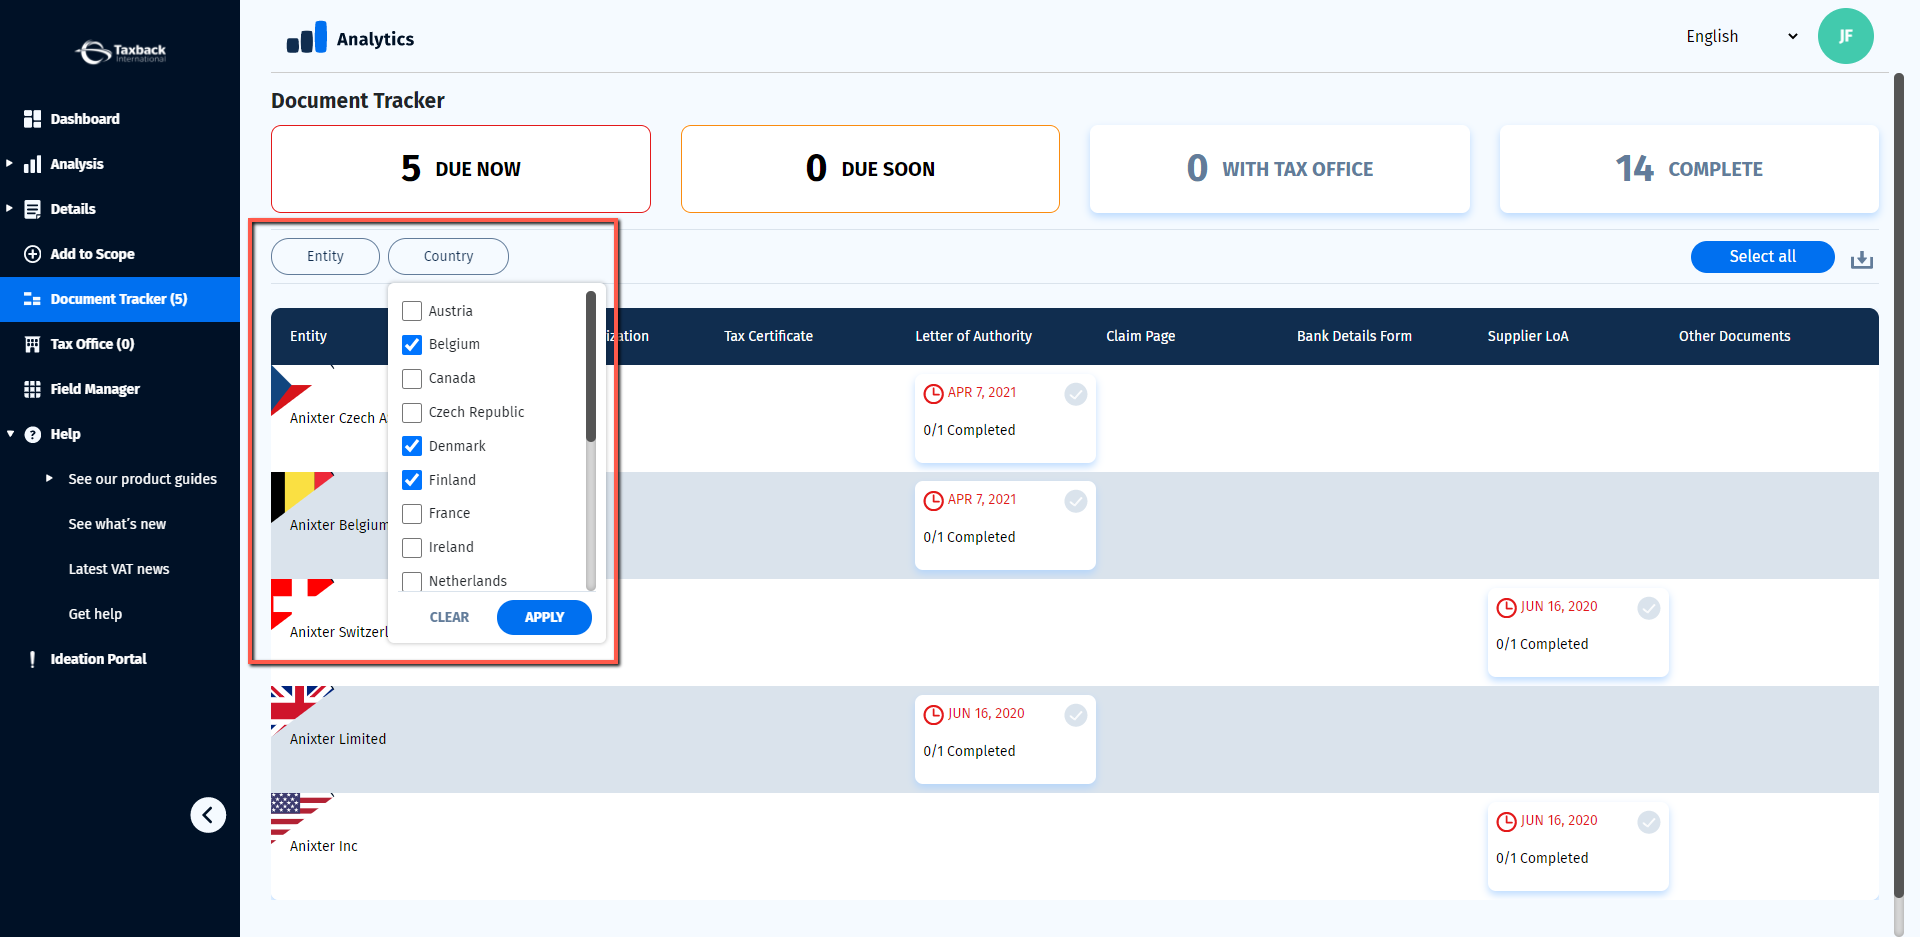The height and width of the screenshot is (937, 1920).
Task: Click Anixter Inc clock due-date icon
Action: [x=1506, y=822]
